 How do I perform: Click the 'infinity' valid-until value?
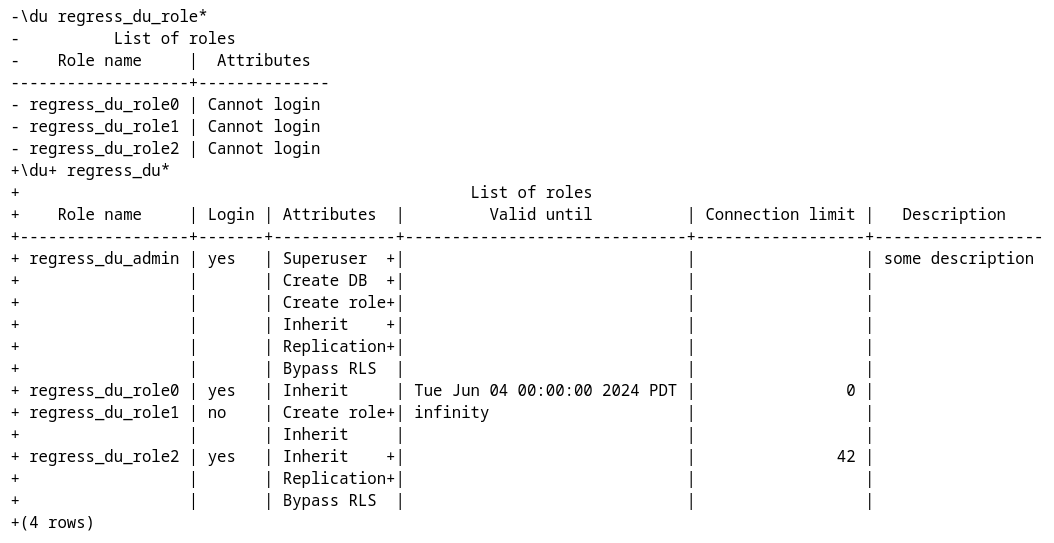tap(451, 412)
